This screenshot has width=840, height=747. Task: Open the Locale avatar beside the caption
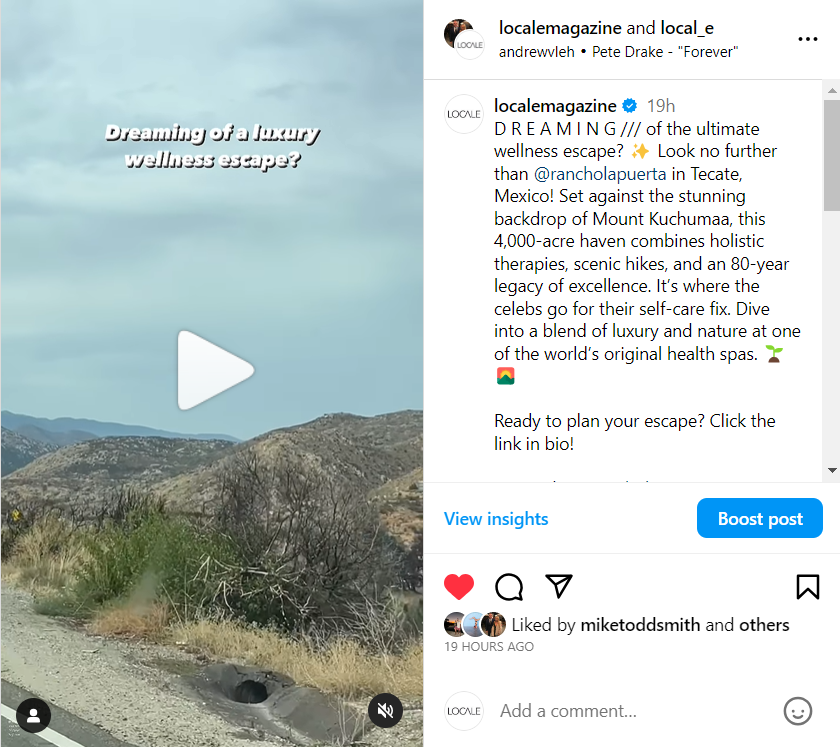(464, 114)
